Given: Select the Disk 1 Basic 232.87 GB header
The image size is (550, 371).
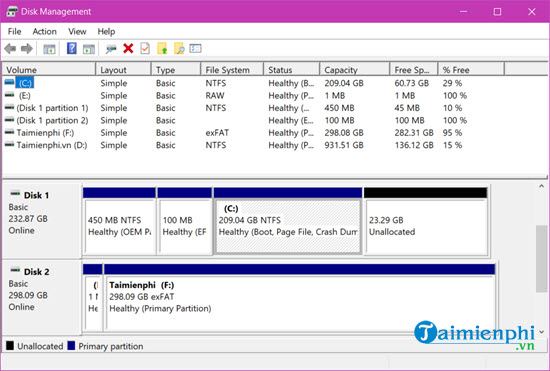Looking at the screenshot, I should (41, 221).
